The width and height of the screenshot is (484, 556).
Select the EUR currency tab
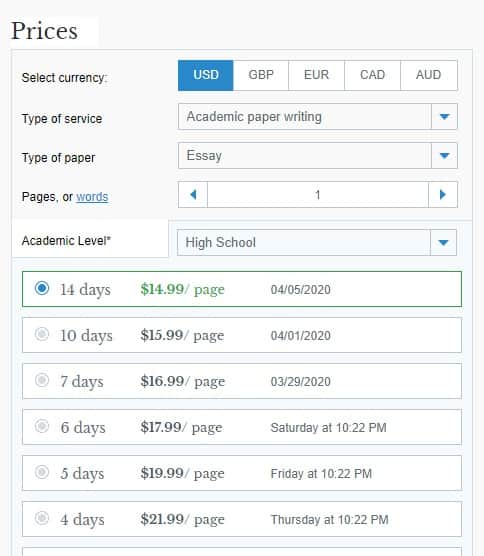pos(317,76)
